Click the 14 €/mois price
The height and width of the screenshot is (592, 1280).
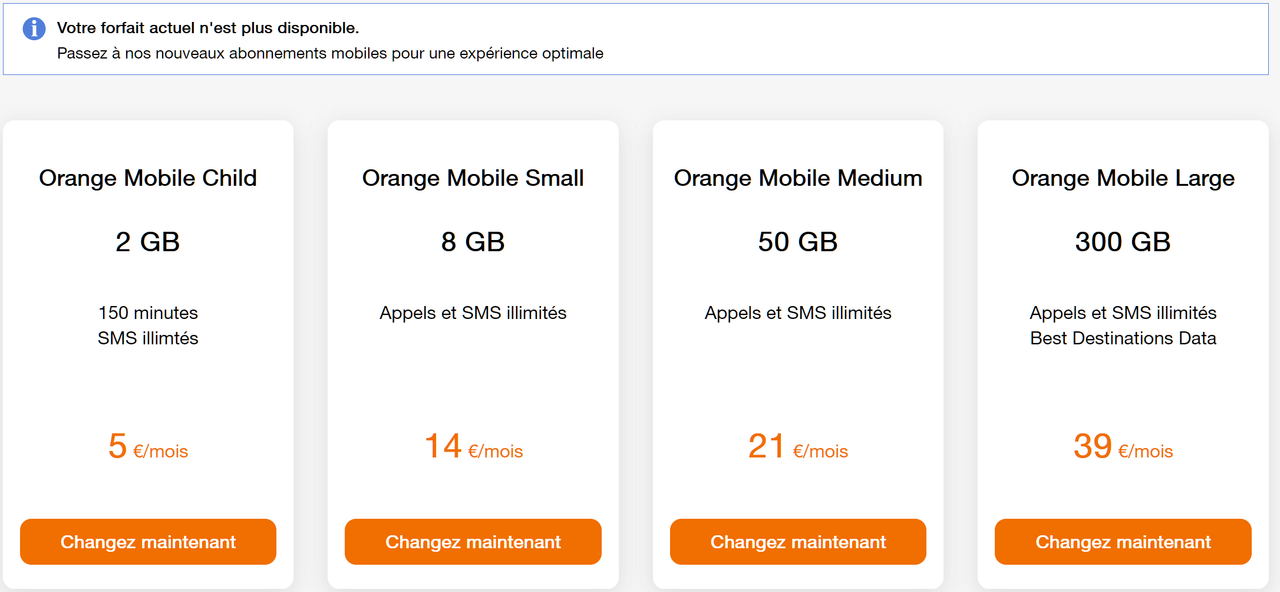tap(473, 447)
